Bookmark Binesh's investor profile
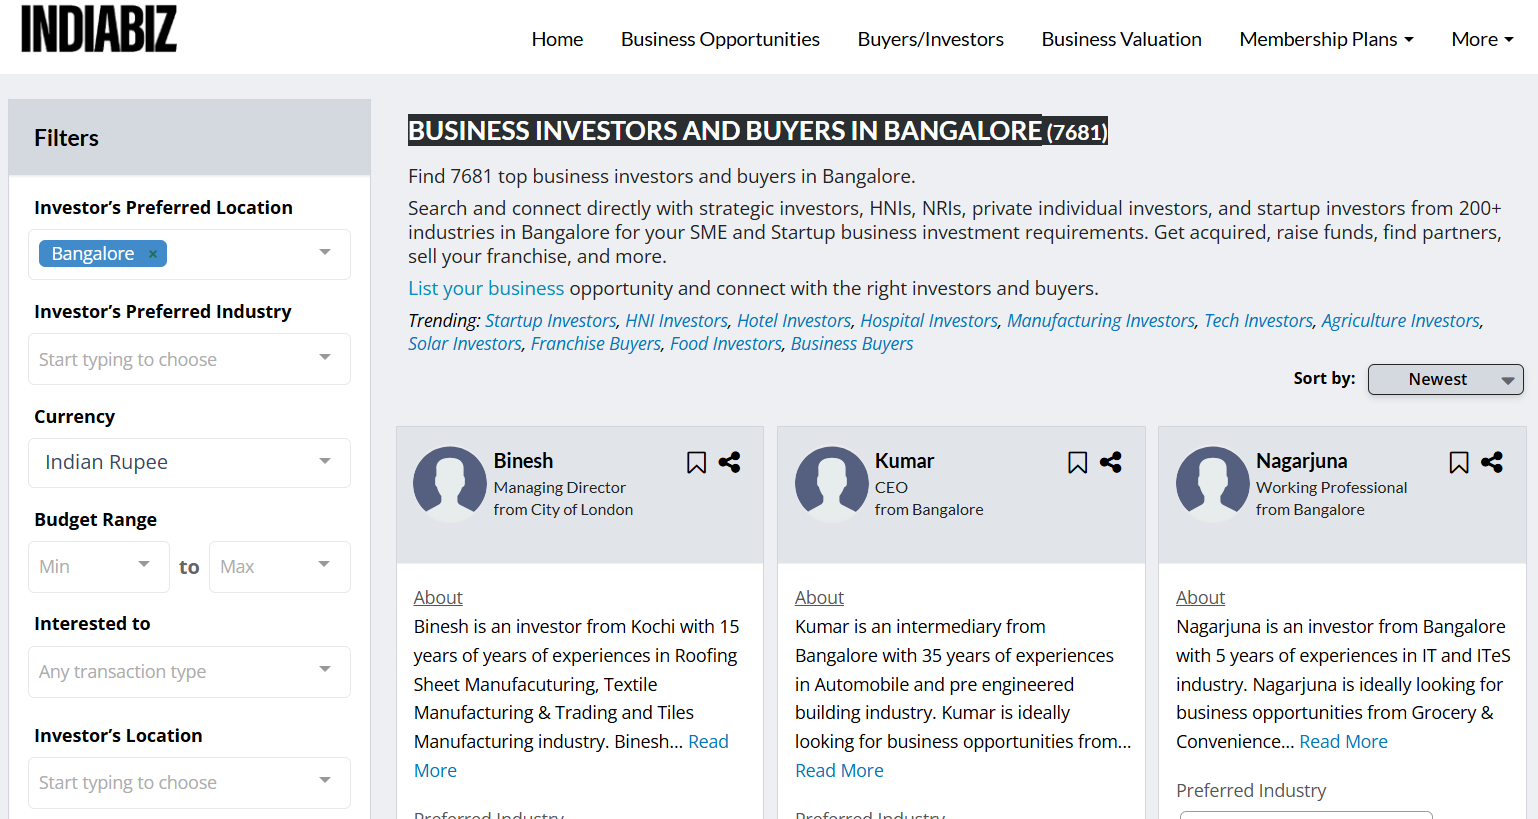 tap(696, 462)
